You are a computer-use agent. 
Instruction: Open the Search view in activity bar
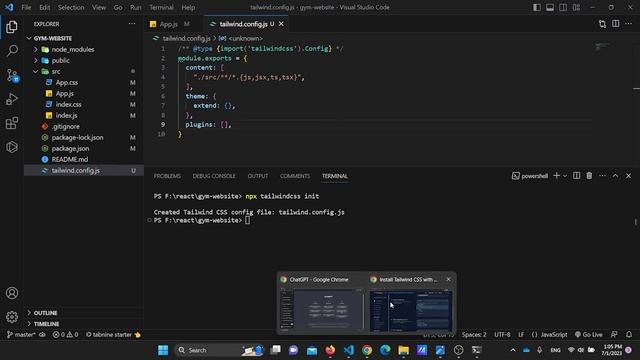12,51
